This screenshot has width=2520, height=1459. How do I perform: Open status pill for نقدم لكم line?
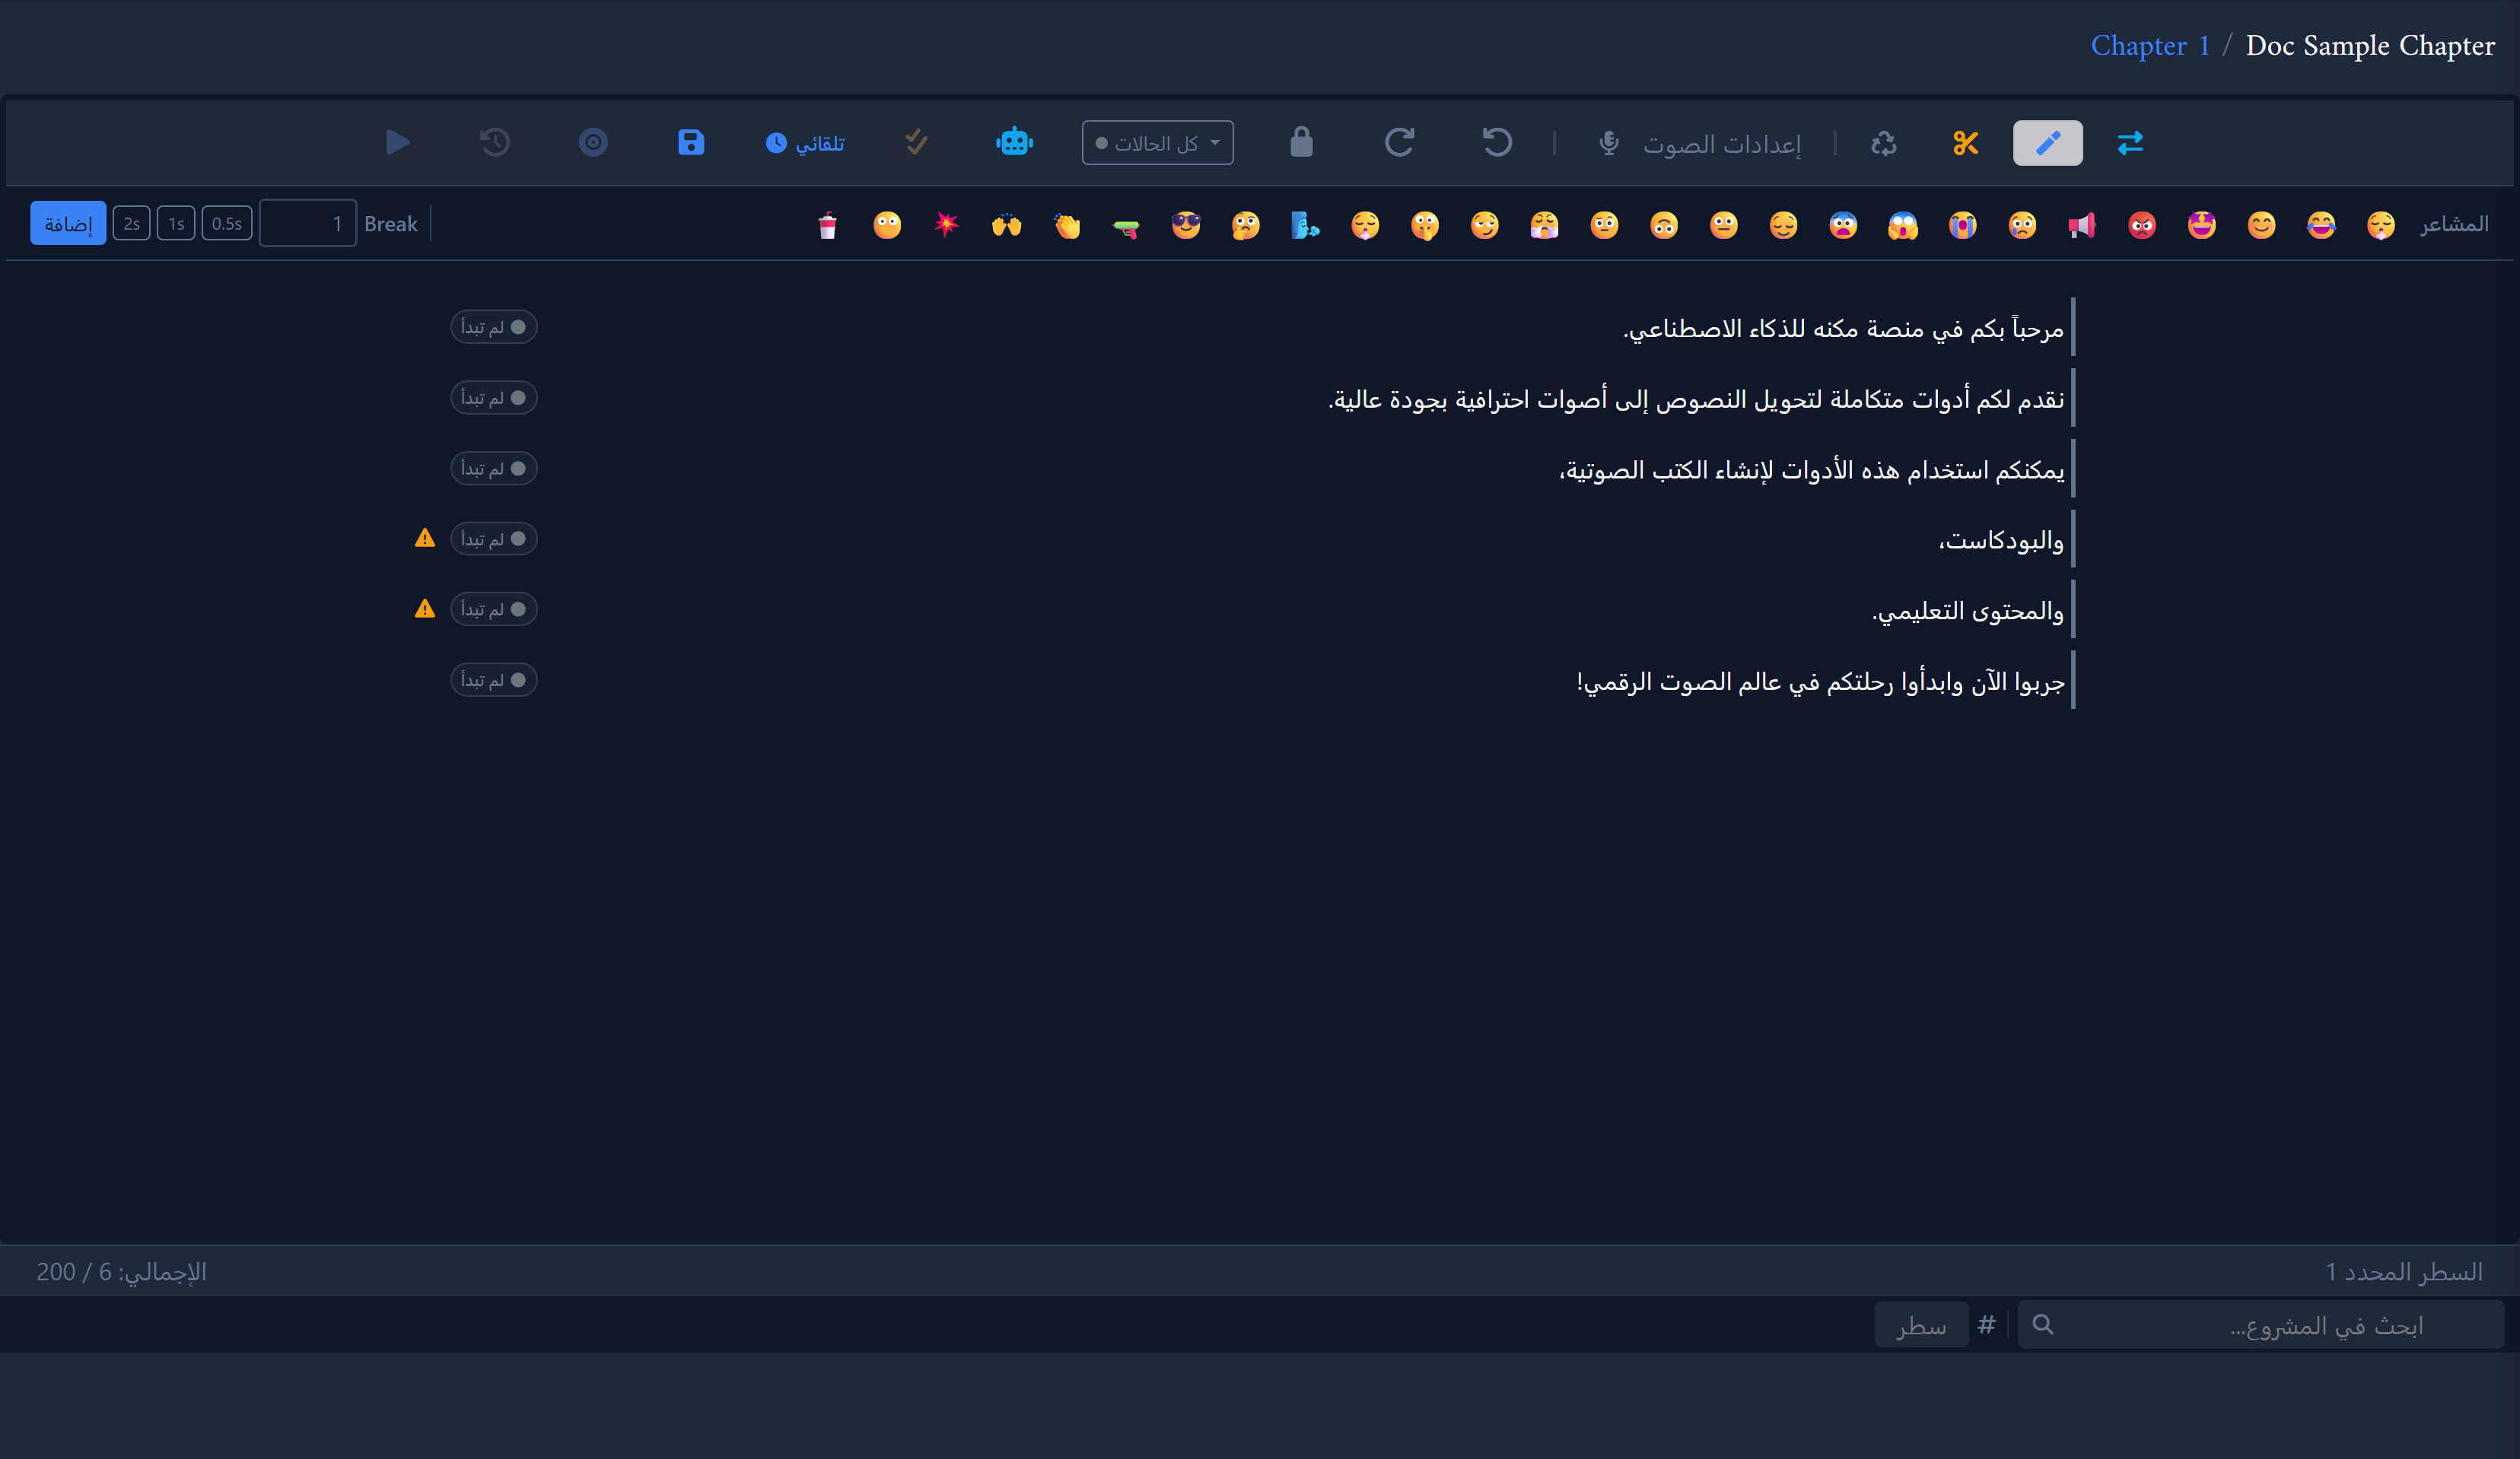494,398
